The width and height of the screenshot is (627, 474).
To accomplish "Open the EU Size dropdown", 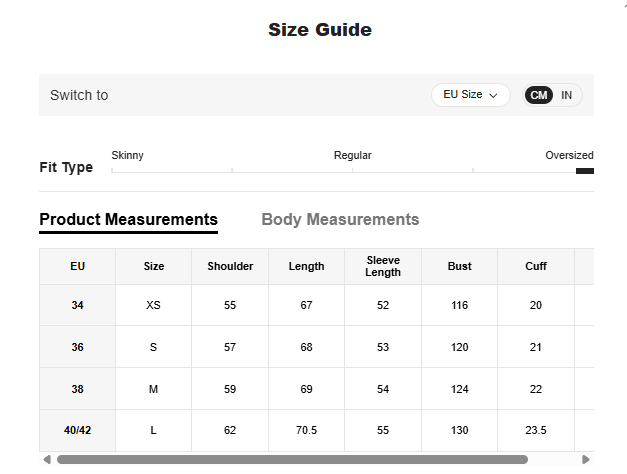I will [x=470, y=95].
